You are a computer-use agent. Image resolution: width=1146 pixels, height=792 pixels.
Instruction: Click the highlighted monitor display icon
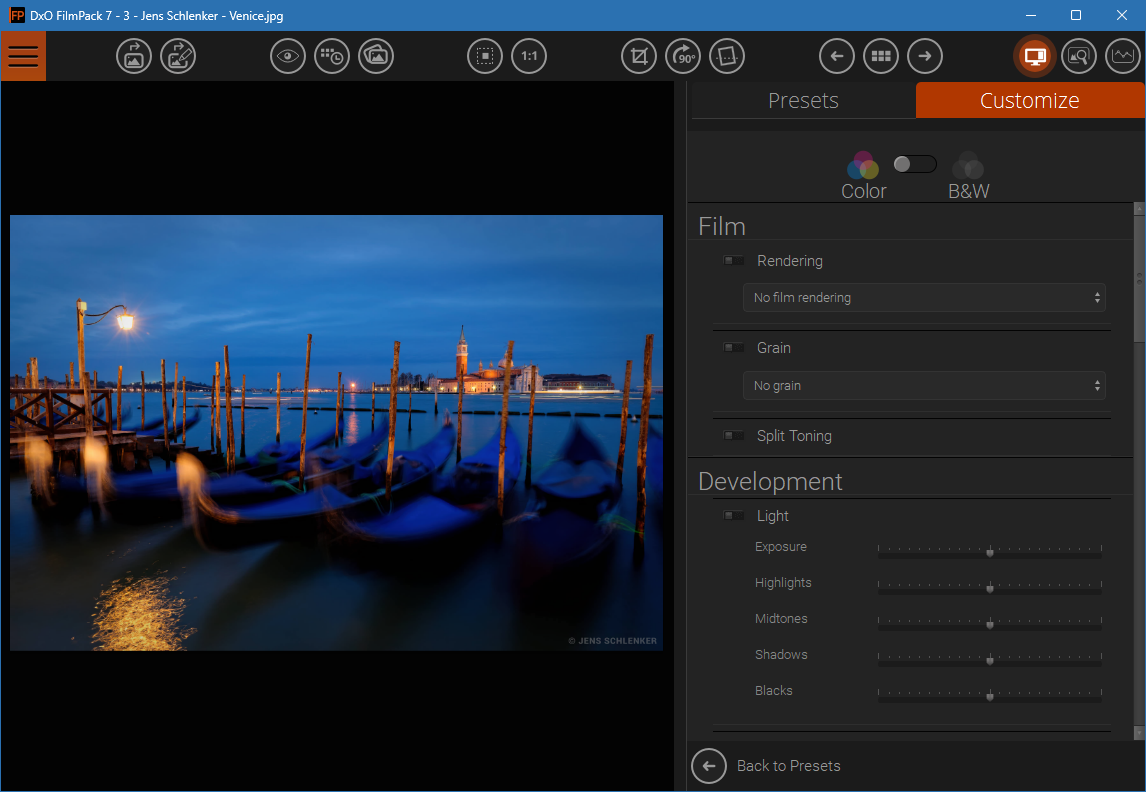pos(1035,56)
